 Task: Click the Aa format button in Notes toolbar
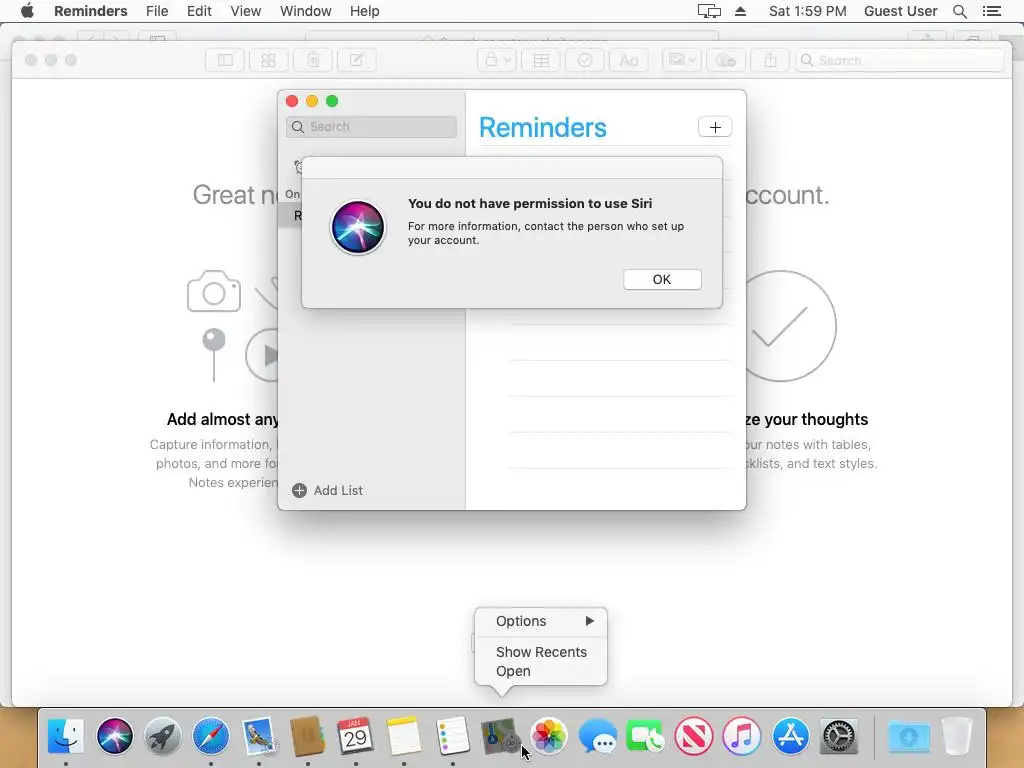[x=629, y=60]
